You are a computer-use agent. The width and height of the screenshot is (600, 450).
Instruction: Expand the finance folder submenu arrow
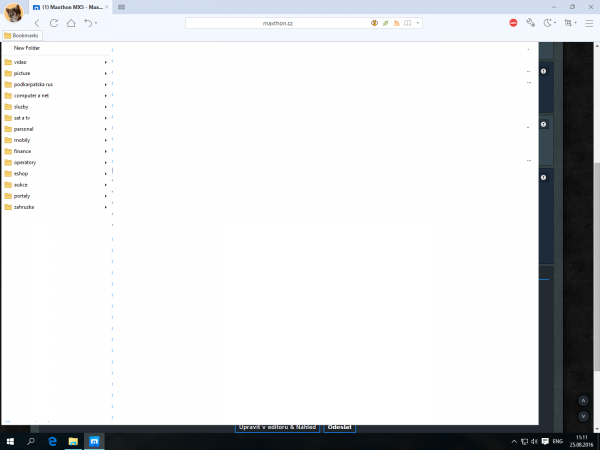(106, 151)
